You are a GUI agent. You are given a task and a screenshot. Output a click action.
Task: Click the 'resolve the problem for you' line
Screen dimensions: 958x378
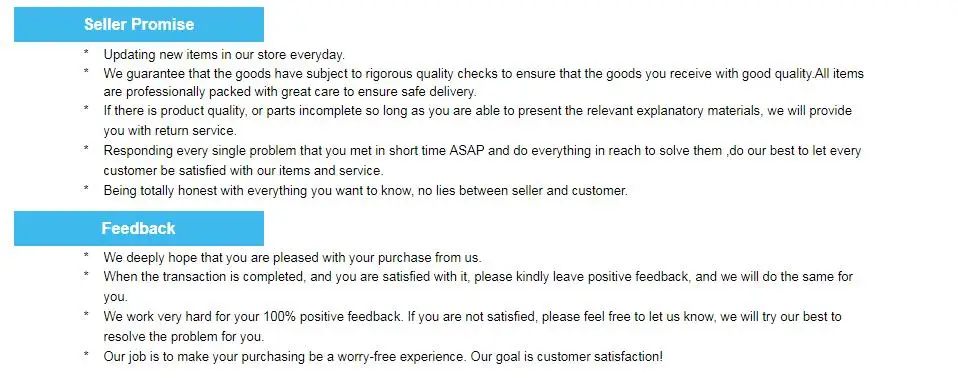click(x=183, y=336)
